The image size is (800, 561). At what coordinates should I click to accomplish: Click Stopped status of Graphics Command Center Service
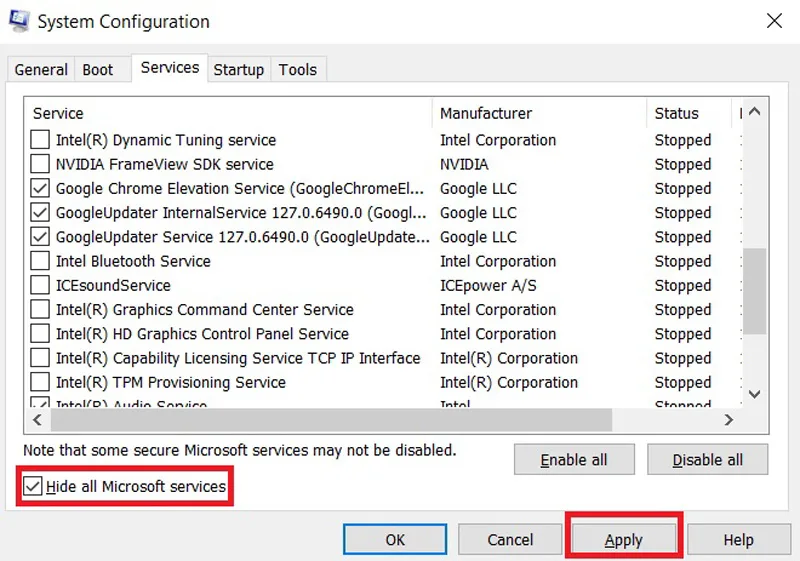pyautogui.click(x=683, y=309)
